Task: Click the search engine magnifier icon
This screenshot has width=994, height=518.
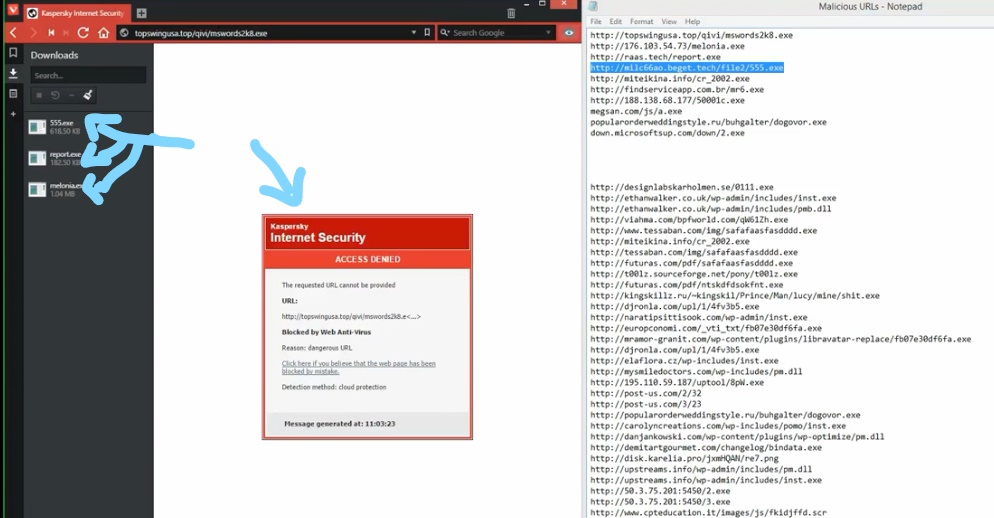Action: point(445,32)
